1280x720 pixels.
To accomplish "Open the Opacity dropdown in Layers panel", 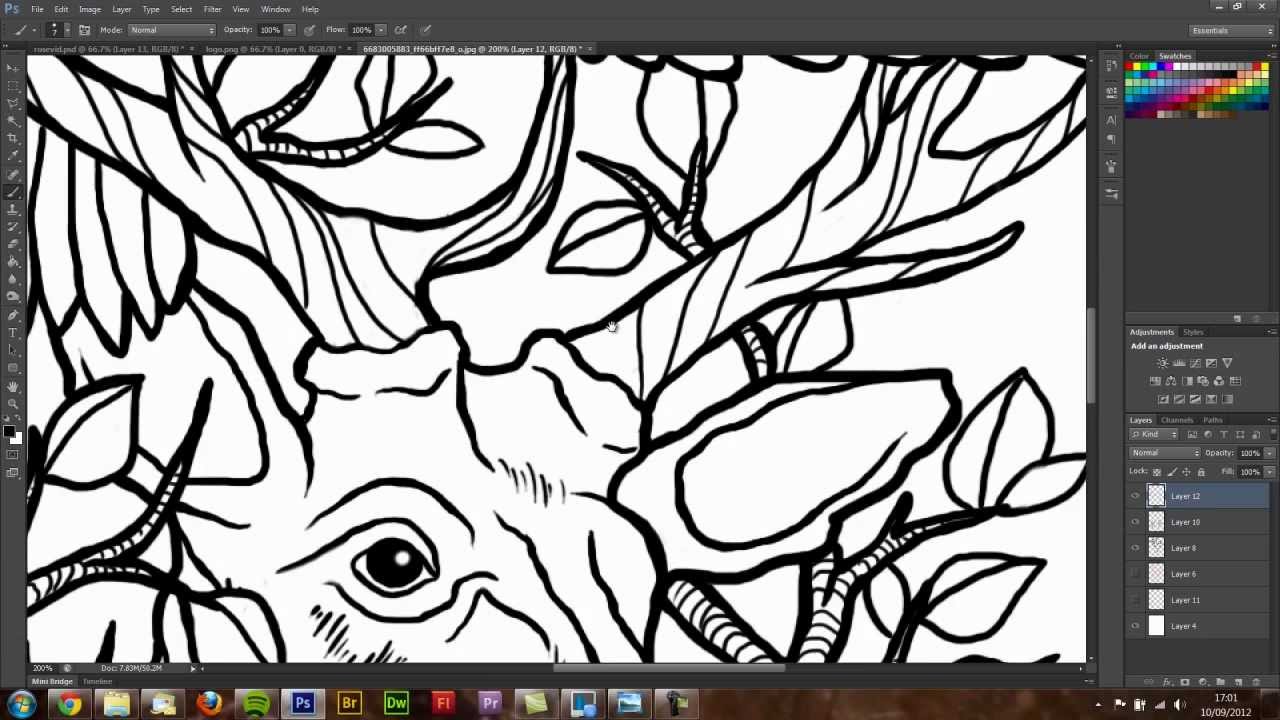I will 1268,453.
